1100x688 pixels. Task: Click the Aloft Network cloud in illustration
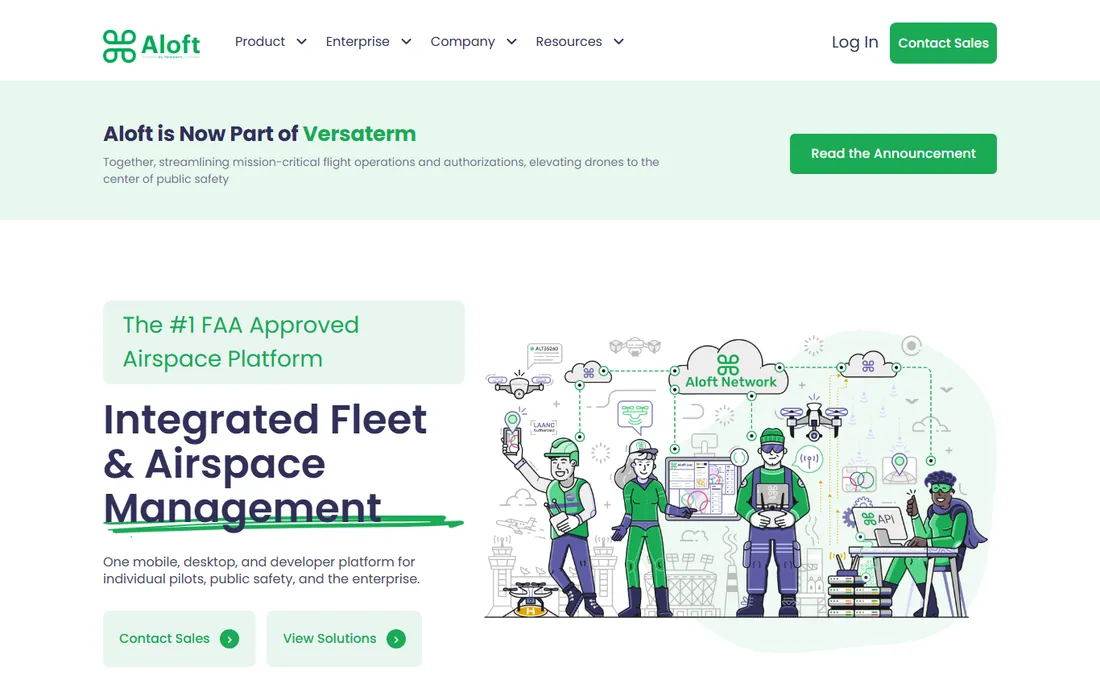coord(730,369)
